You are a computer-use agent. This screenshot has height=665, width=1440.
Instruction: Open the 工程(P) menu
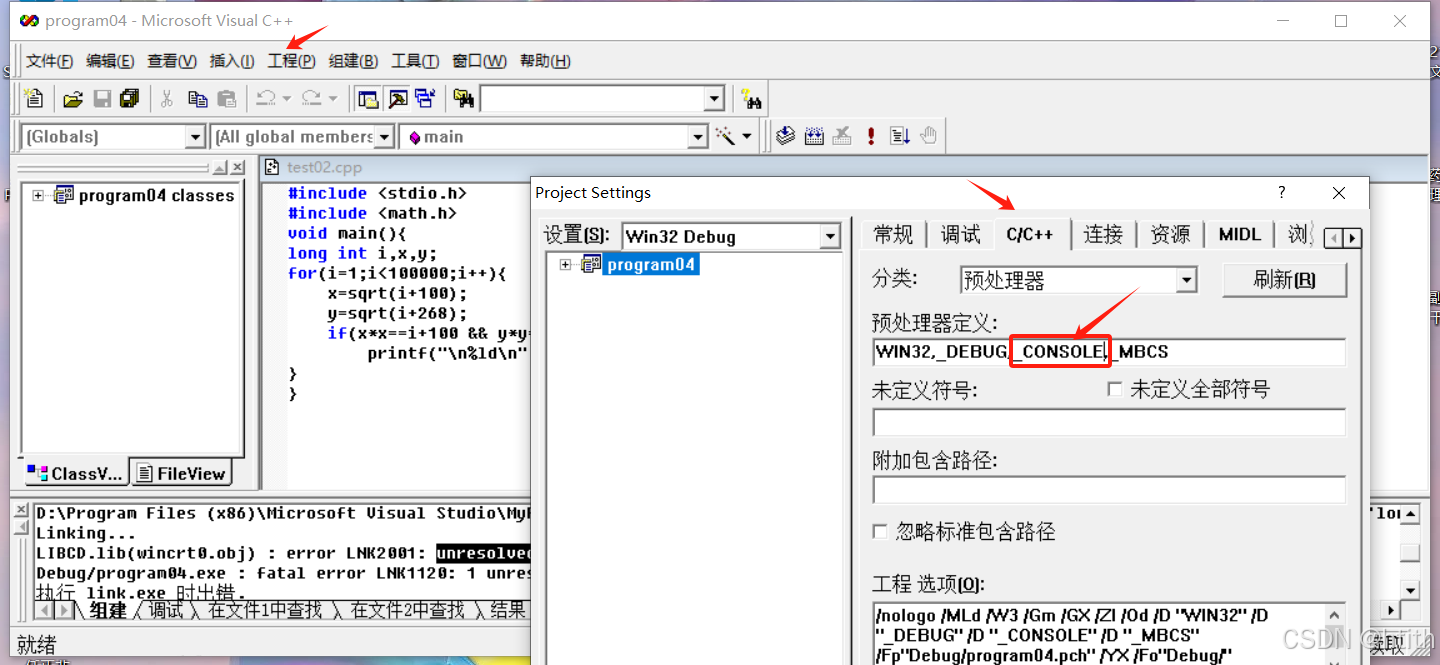pos(292,61)
